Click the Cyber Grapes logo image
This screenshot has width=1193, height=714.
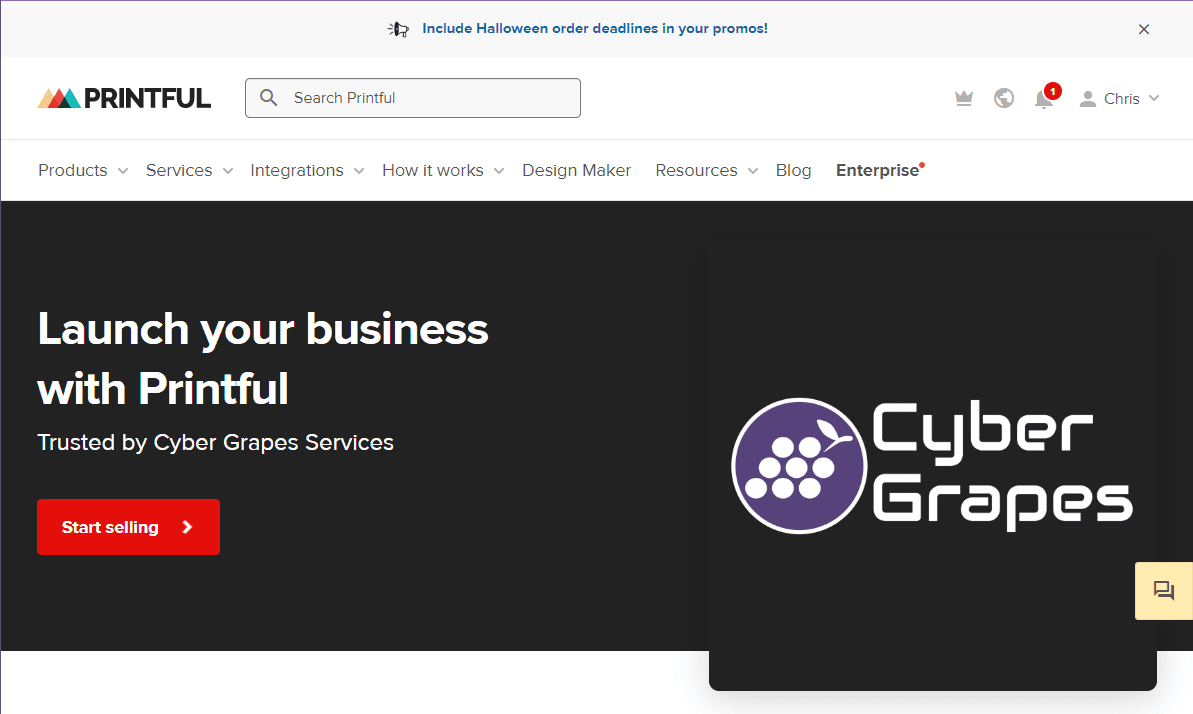(x=932, y=465)
